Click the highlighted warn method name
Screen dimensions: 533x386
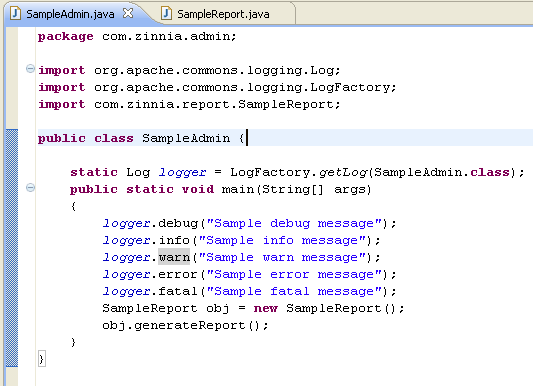tap(174, 257)
